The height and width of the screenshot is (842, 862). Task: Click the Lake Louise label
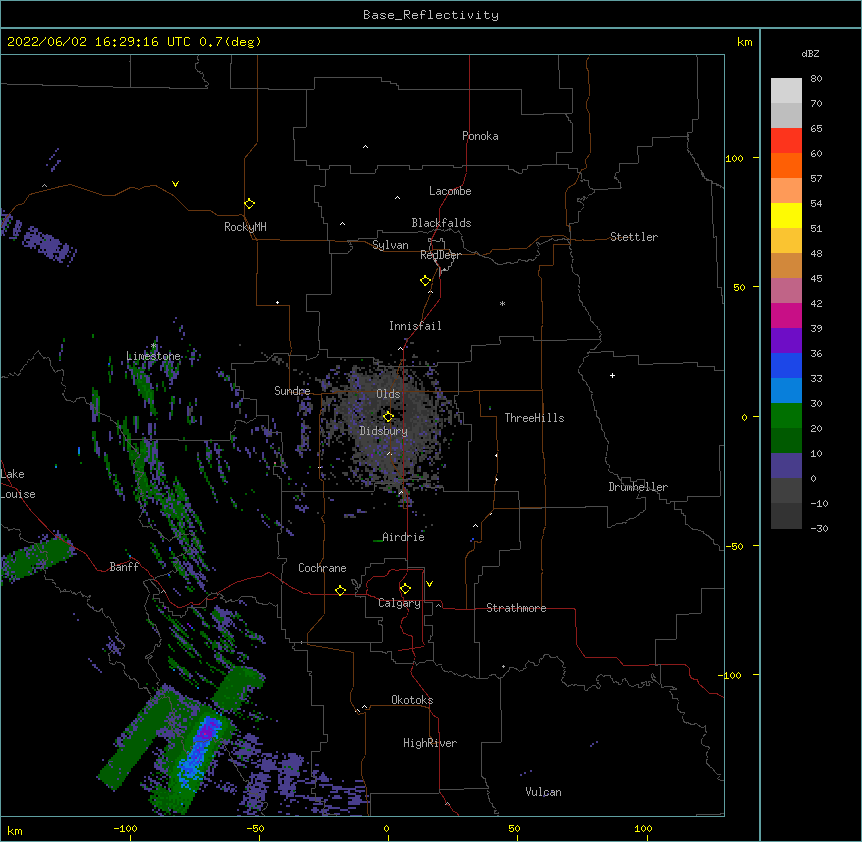18,484
